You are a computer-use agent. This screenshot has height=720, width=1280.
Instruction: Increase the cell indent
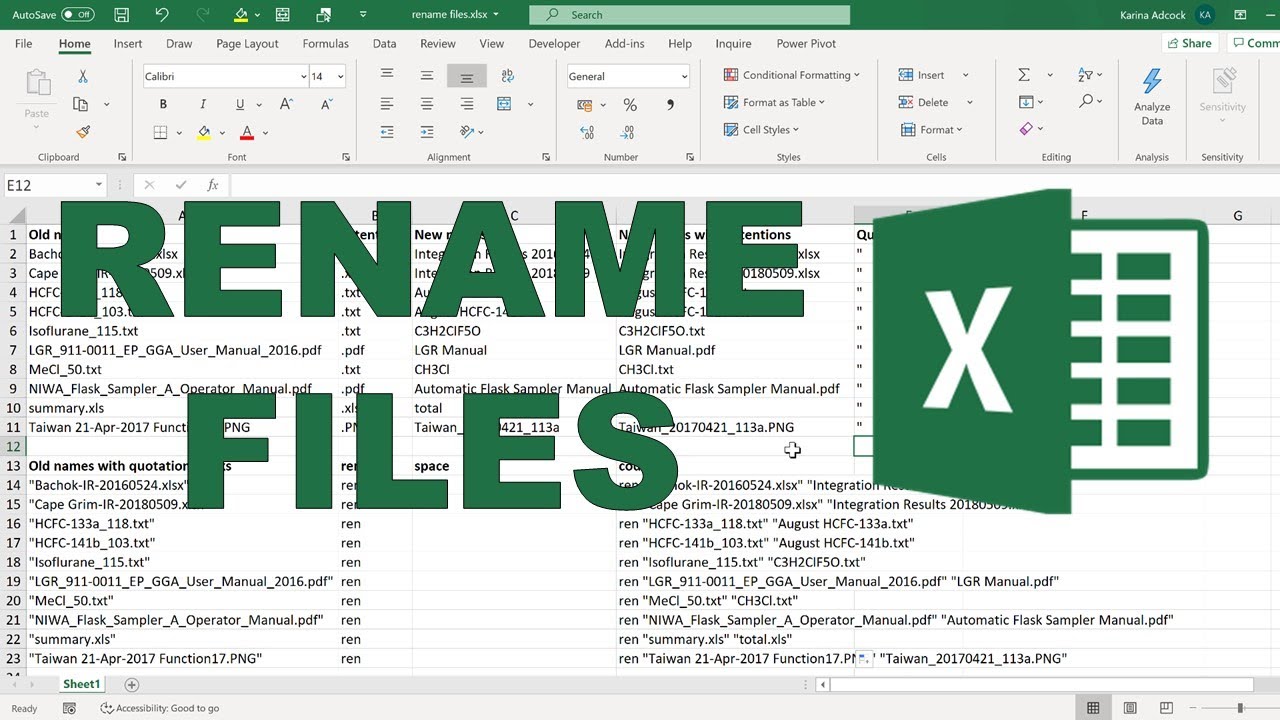[427, 131]
